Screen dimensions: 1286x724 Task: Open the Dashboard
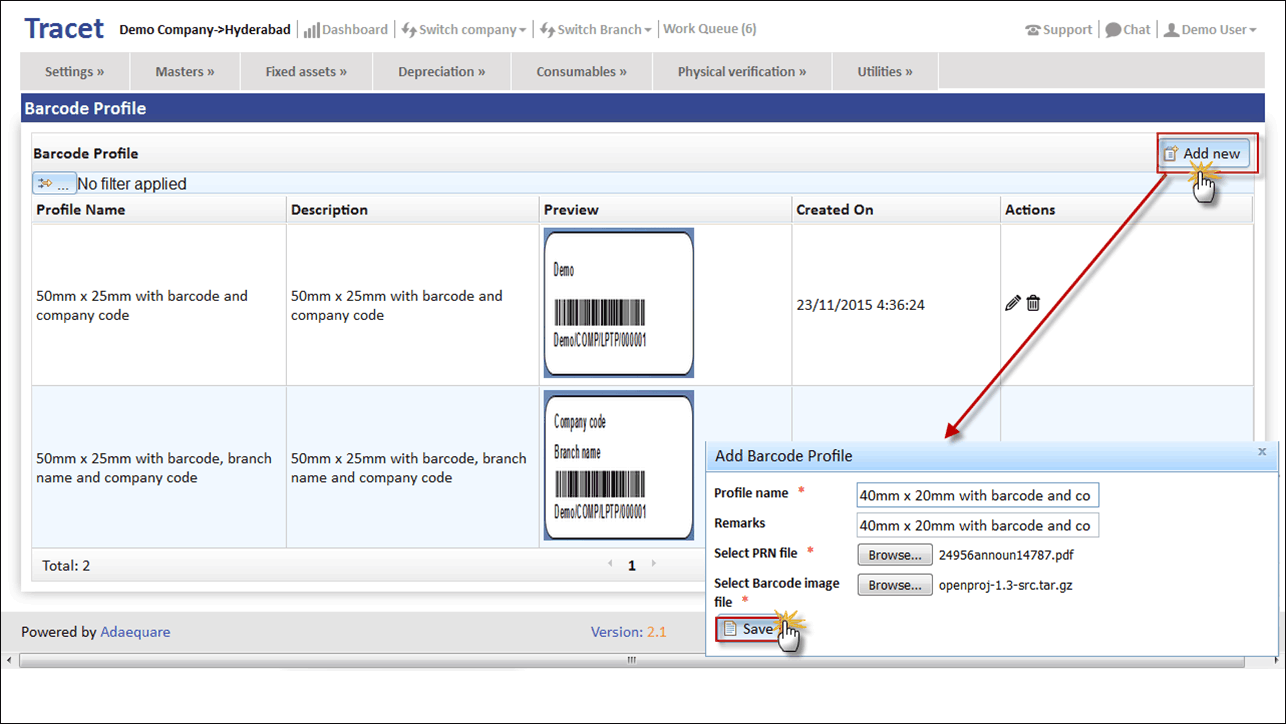pyautogui.click(x=345, y=29)
